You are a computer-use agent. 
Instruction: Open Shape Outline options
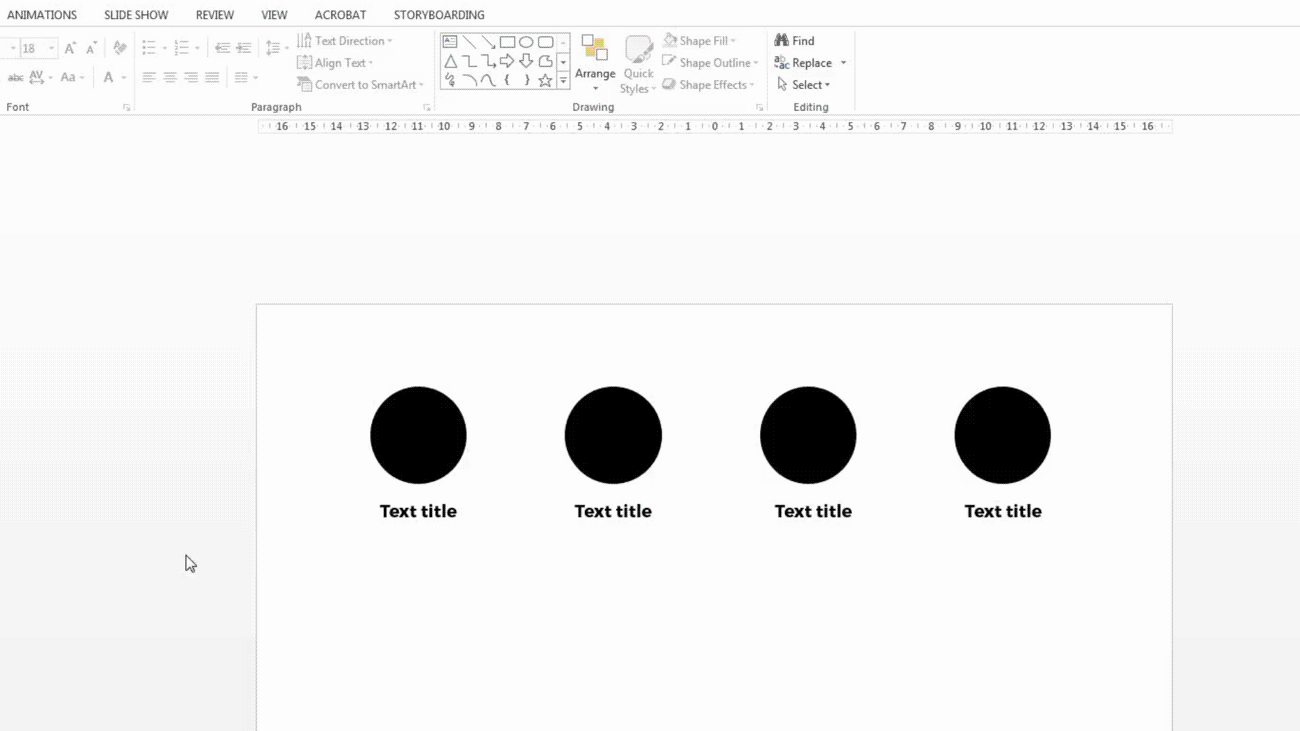(710, 63)
